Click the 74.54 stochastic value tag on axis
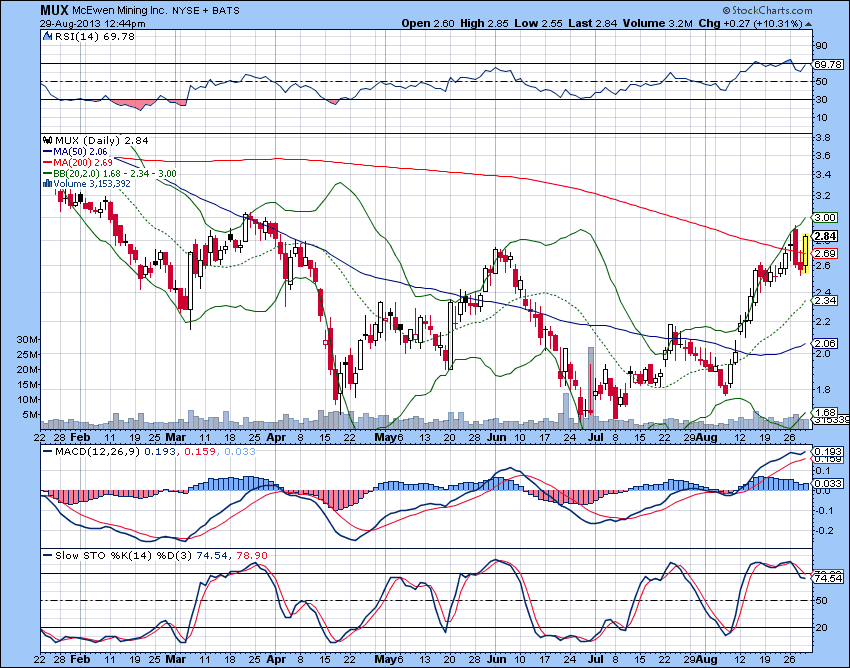The height and width of the screenshot is (668, 850). (x=829, y=579)
